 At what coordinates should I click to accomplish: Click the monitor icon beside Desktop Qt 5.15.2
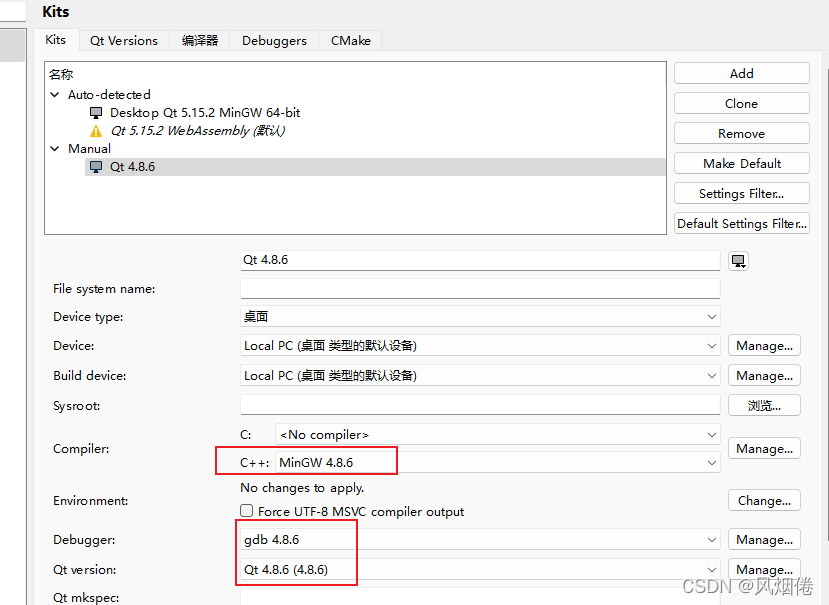pyautogui.click(x=96, y=113)
